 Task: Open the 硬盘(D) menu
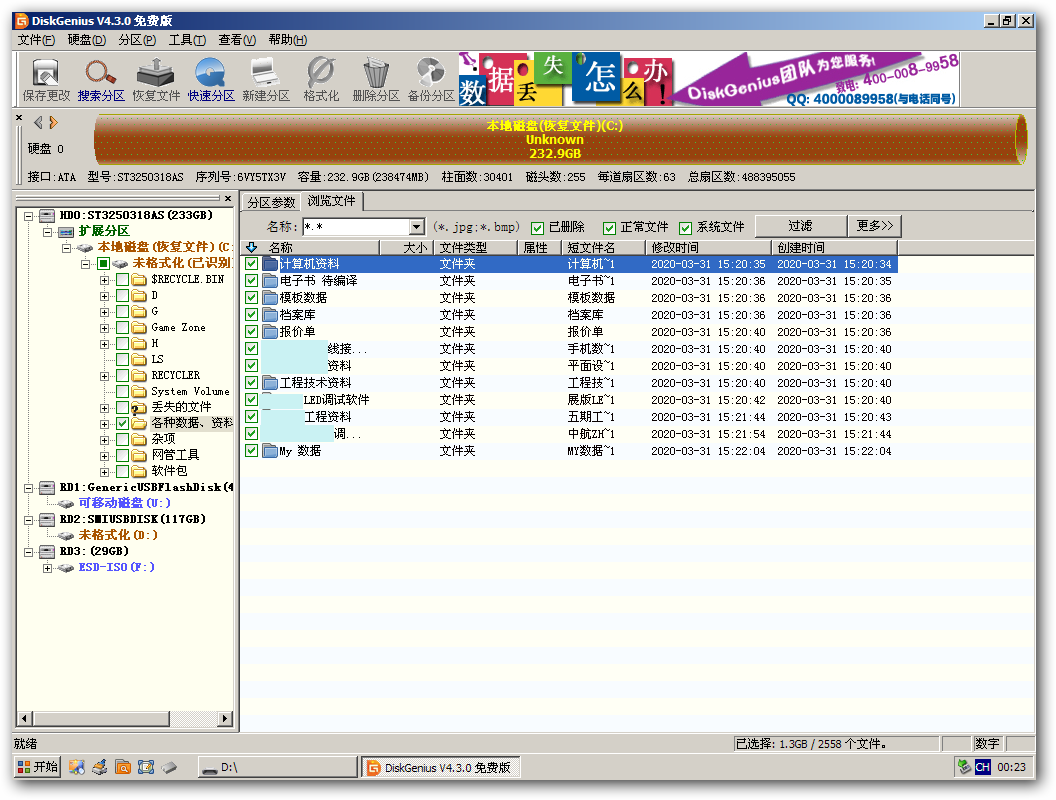[86, 40]
